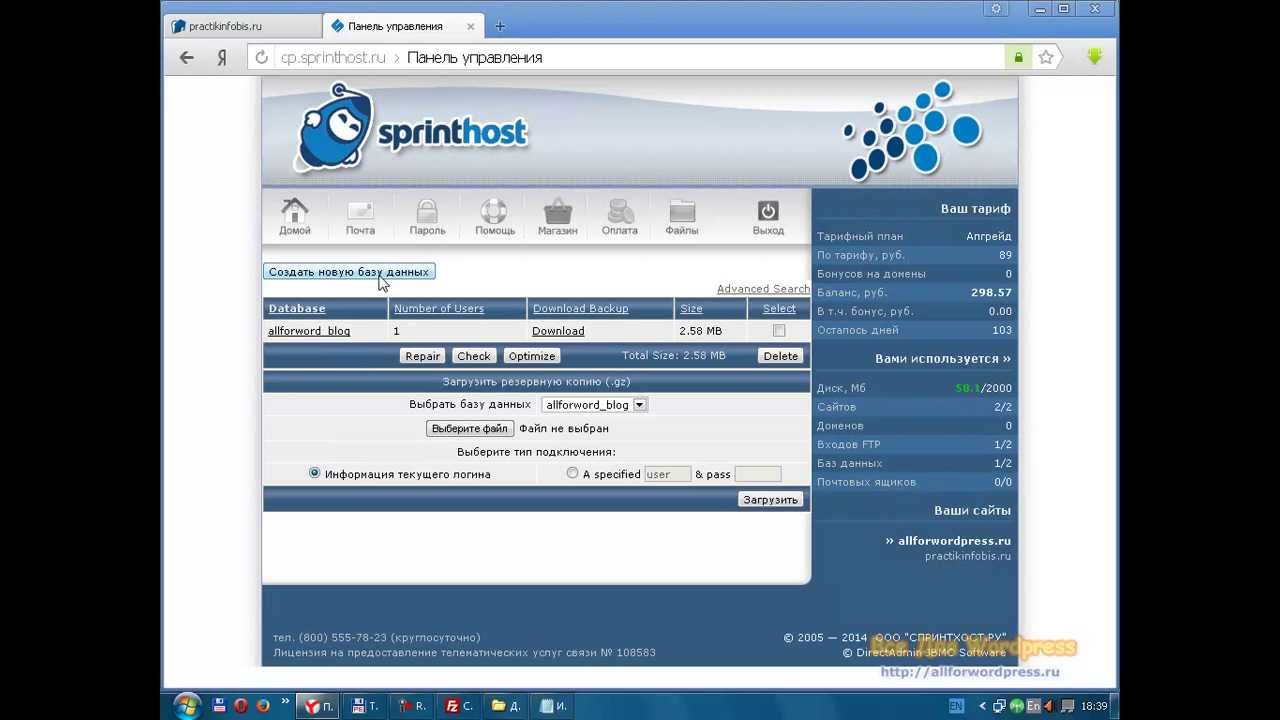Screen dimensions: 1280x720
Task: Open Выбрать базу данных dropdown
Action: pyautogui.click(x=594, y=405)
